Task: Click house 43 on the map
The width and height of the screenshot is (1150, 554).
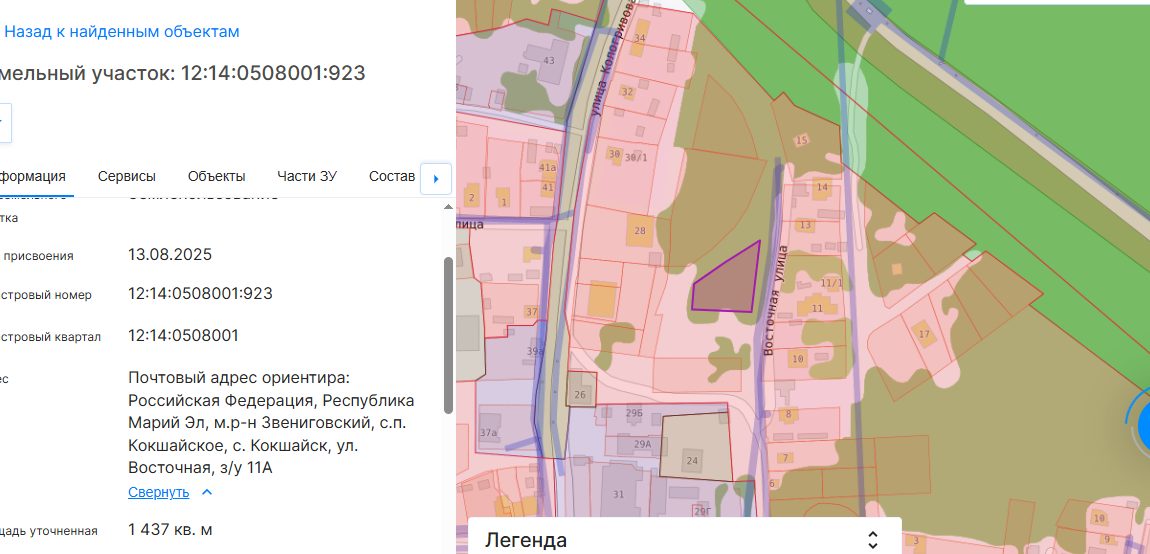Action: point(549,60)
